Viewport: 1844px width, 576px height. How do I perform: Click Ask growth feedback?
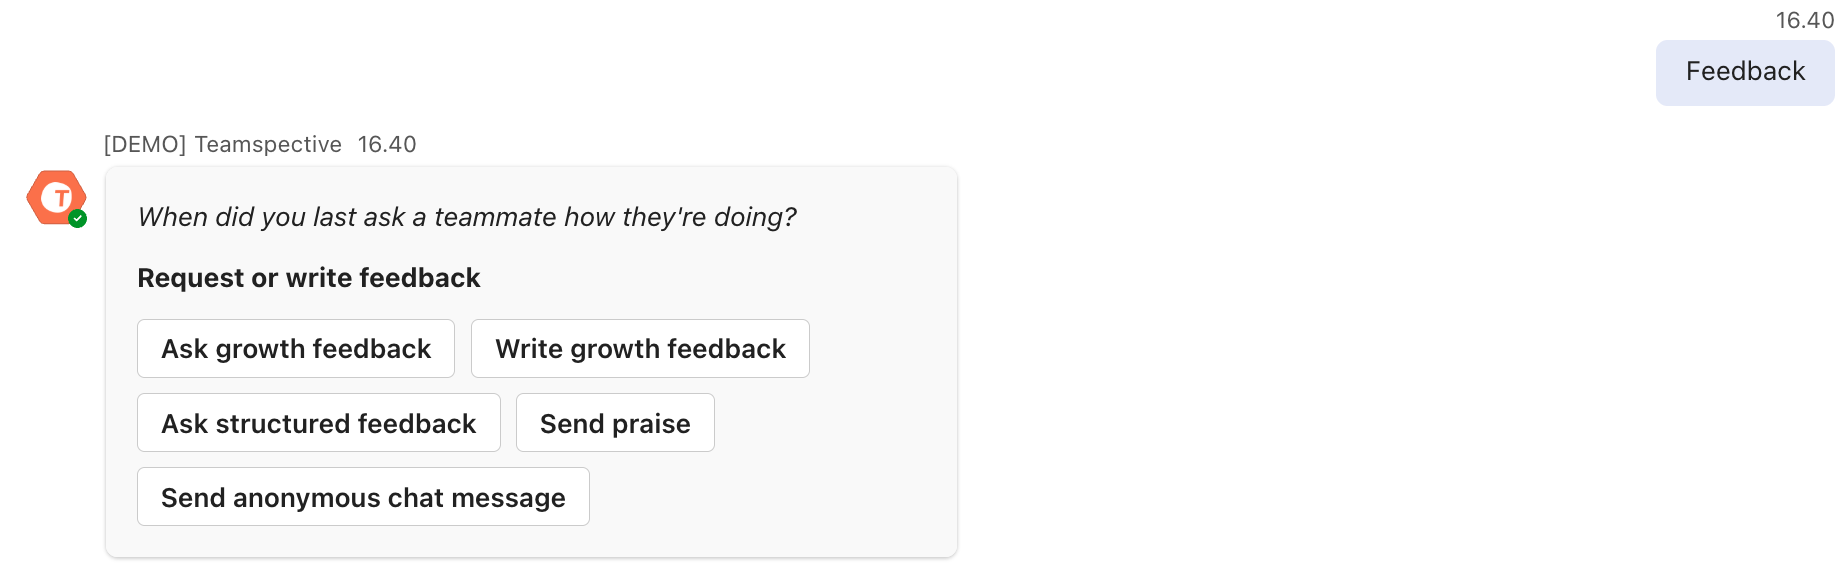tap(295, 348)
